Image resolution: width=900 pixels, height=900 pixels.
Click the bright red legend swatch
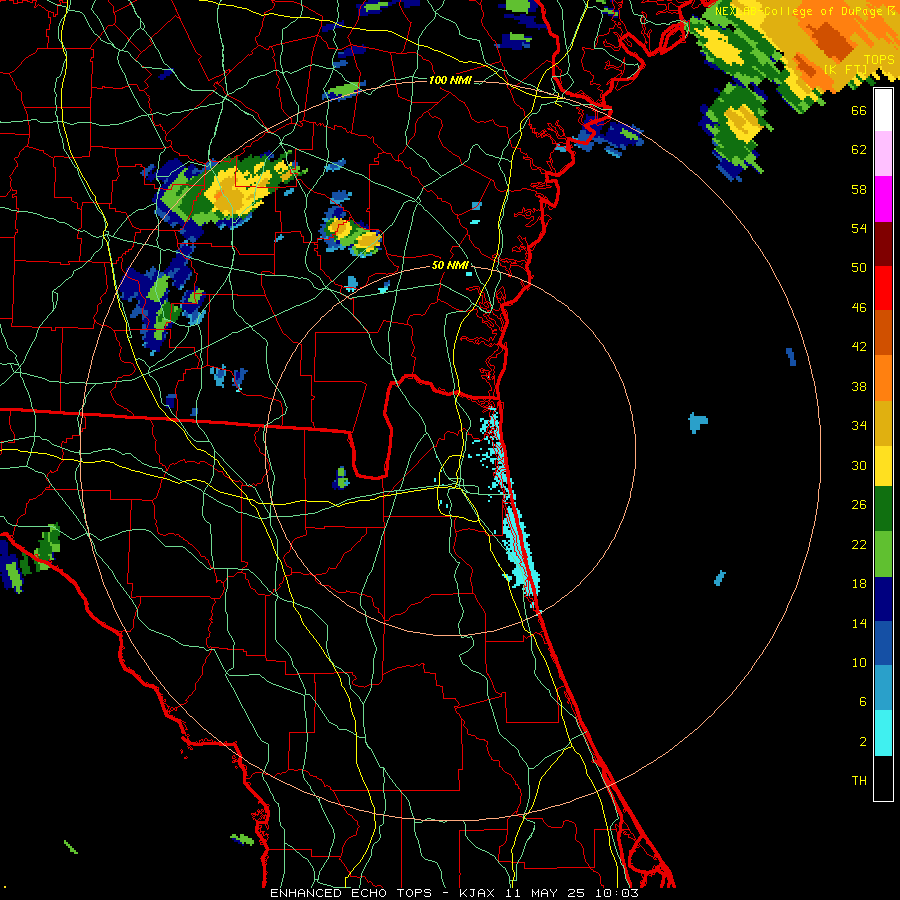pyautogui.click(x=883, y=288)
